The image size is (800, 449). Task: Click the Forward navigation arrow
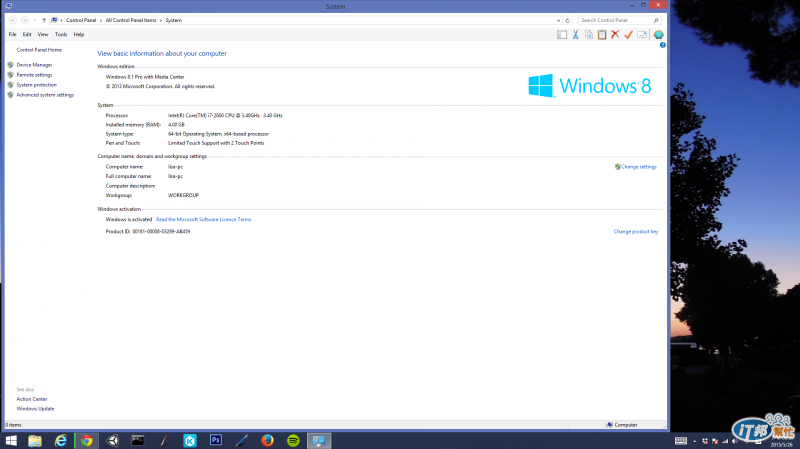point(24,20)
